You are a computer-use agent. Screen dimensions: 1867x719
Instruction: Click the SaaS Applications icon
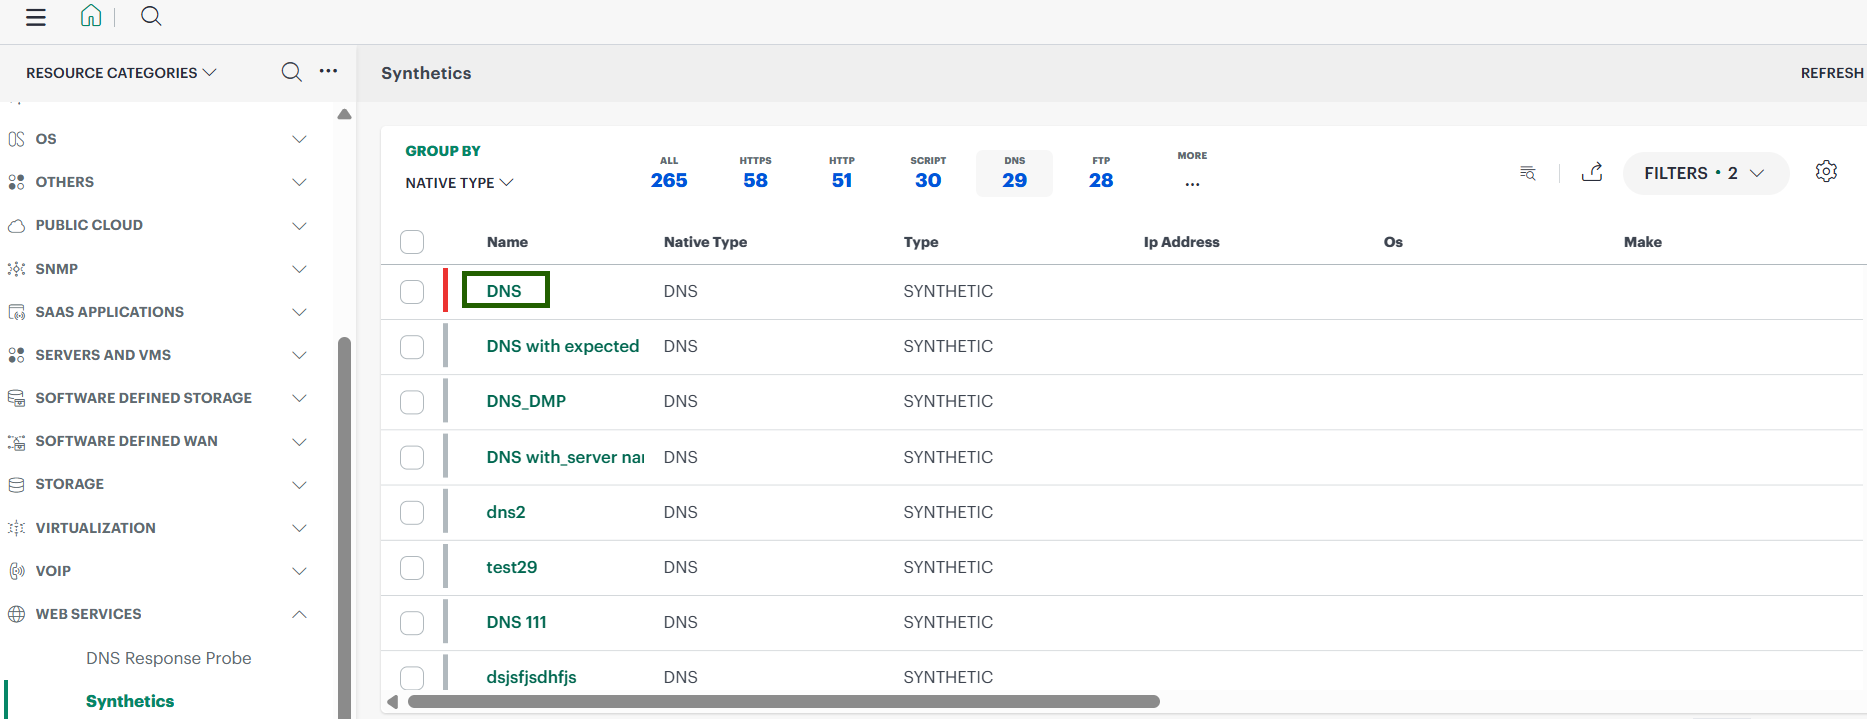click(16, 312)
